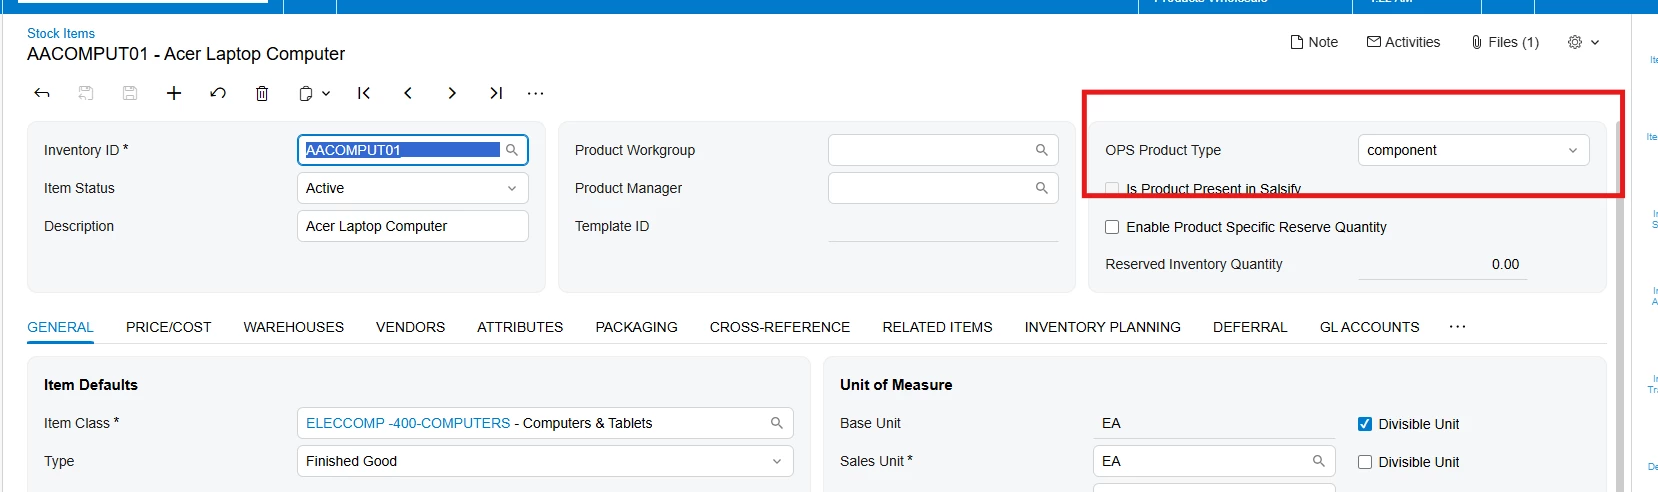Uncheck Divisible Unit for Base Unit
Image resolution: width=1658 pixels, height=492 pixels.
pos(1365,424)
